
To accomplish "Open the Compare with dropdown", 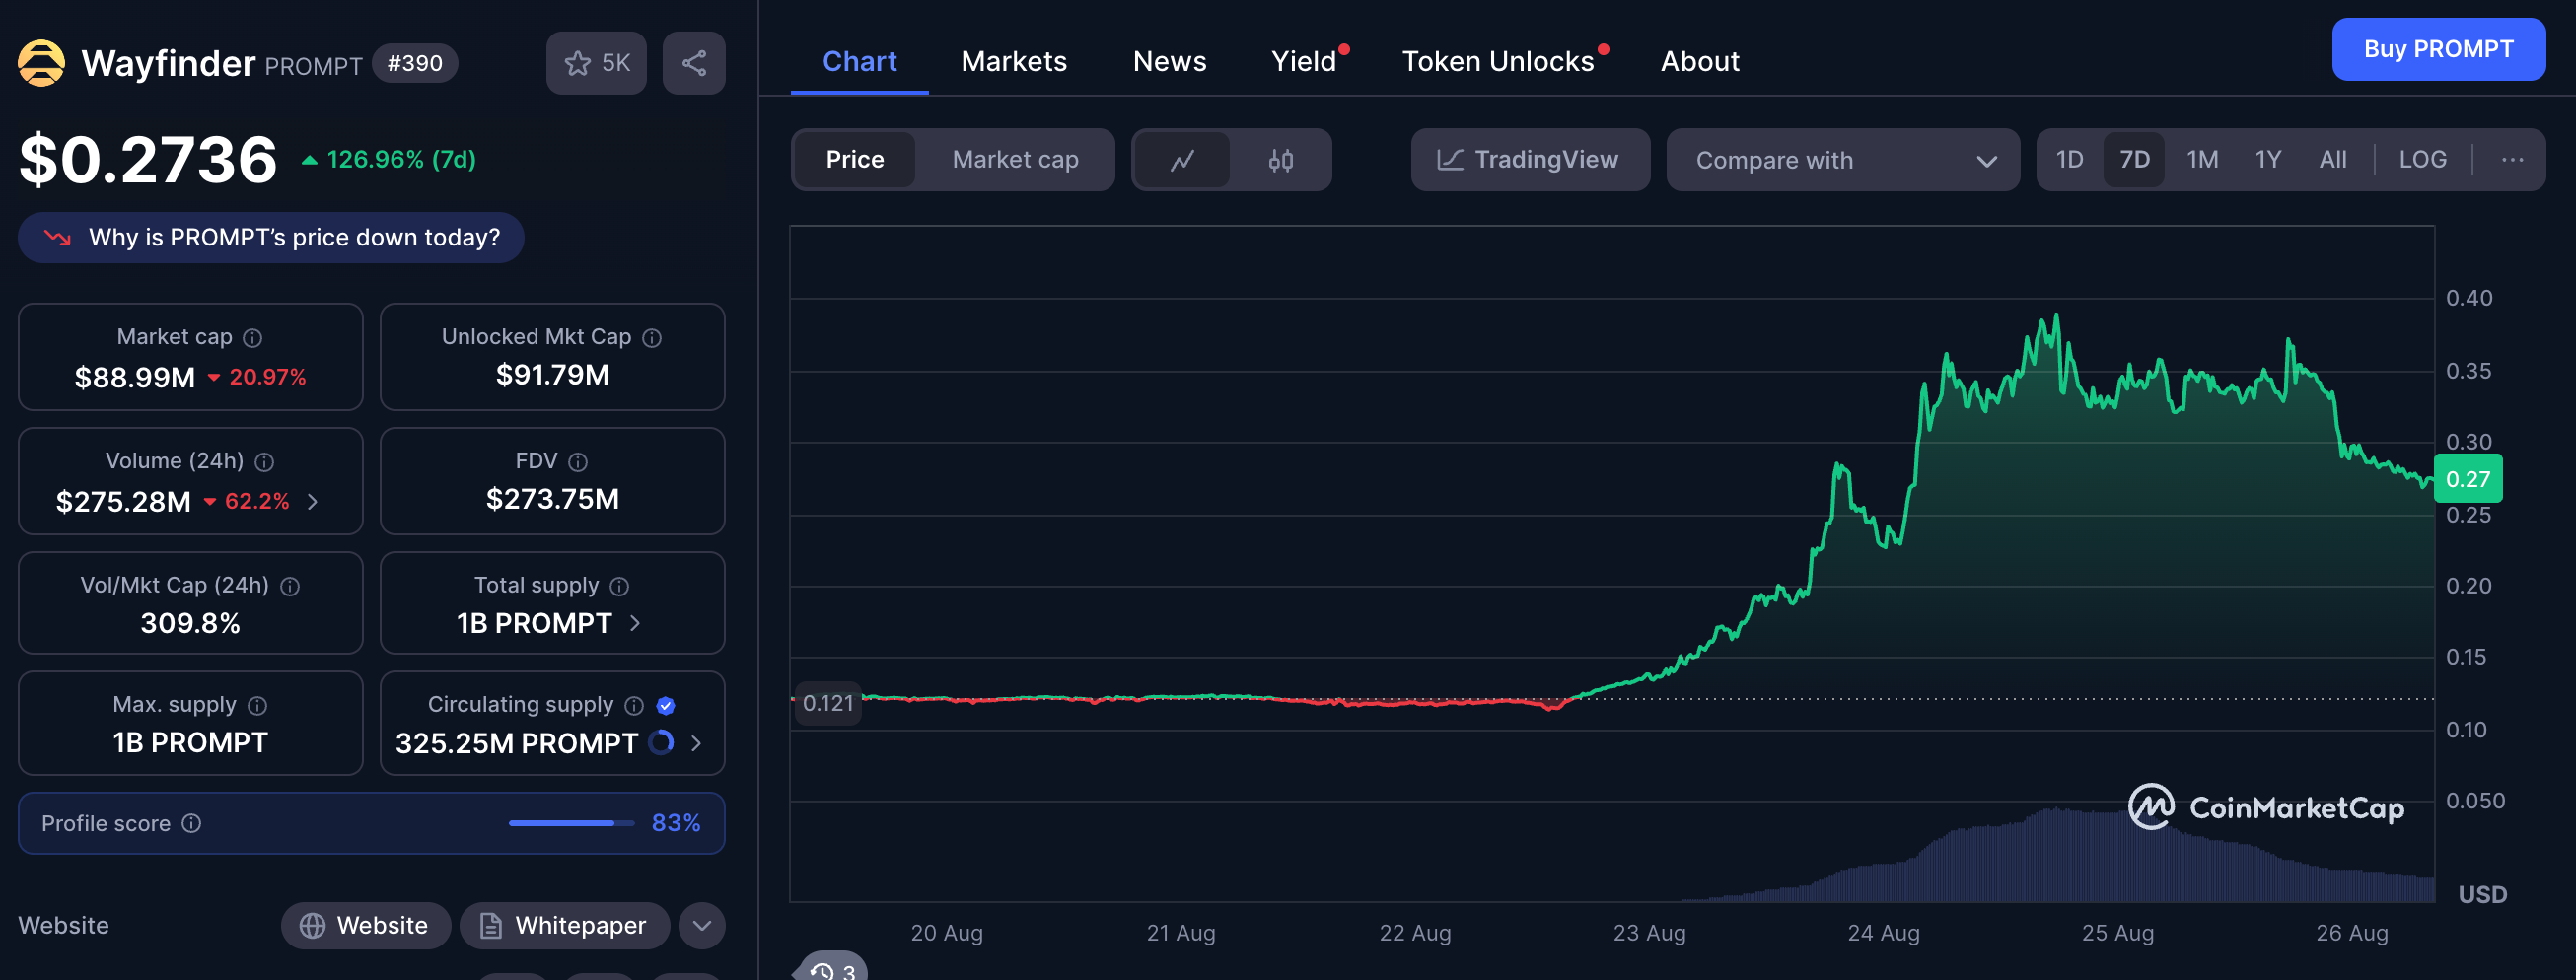I will point(1843,160).
